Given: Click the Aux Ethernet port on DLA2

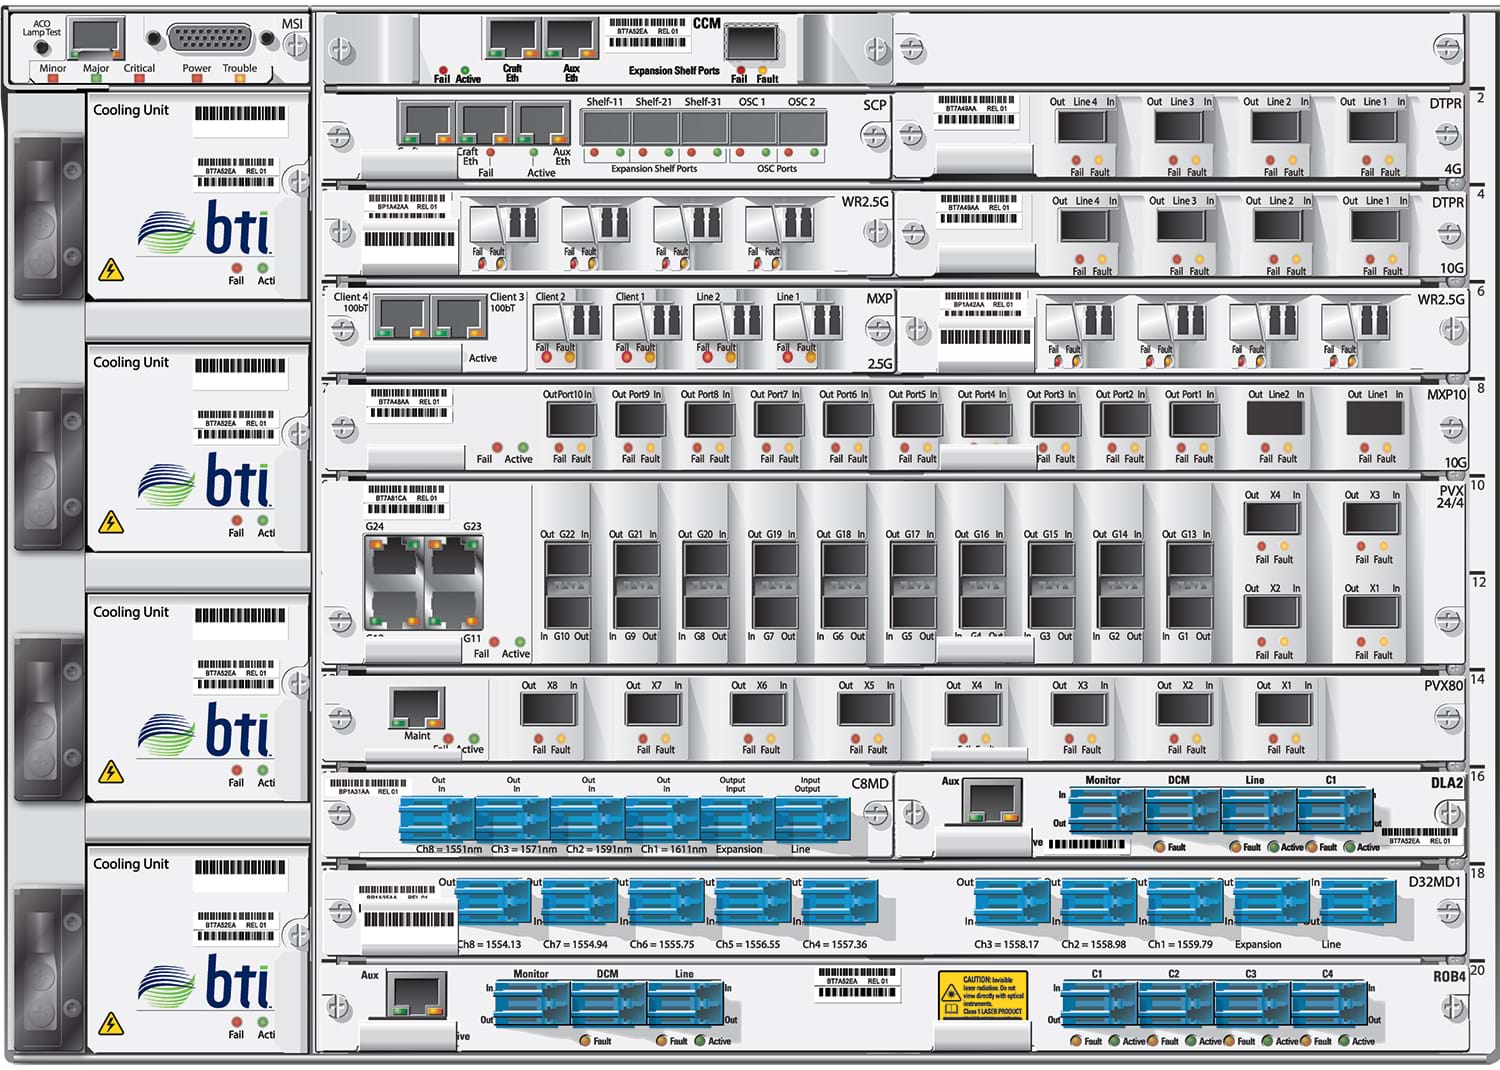Looking at the screenshot, I should [990, 800].
